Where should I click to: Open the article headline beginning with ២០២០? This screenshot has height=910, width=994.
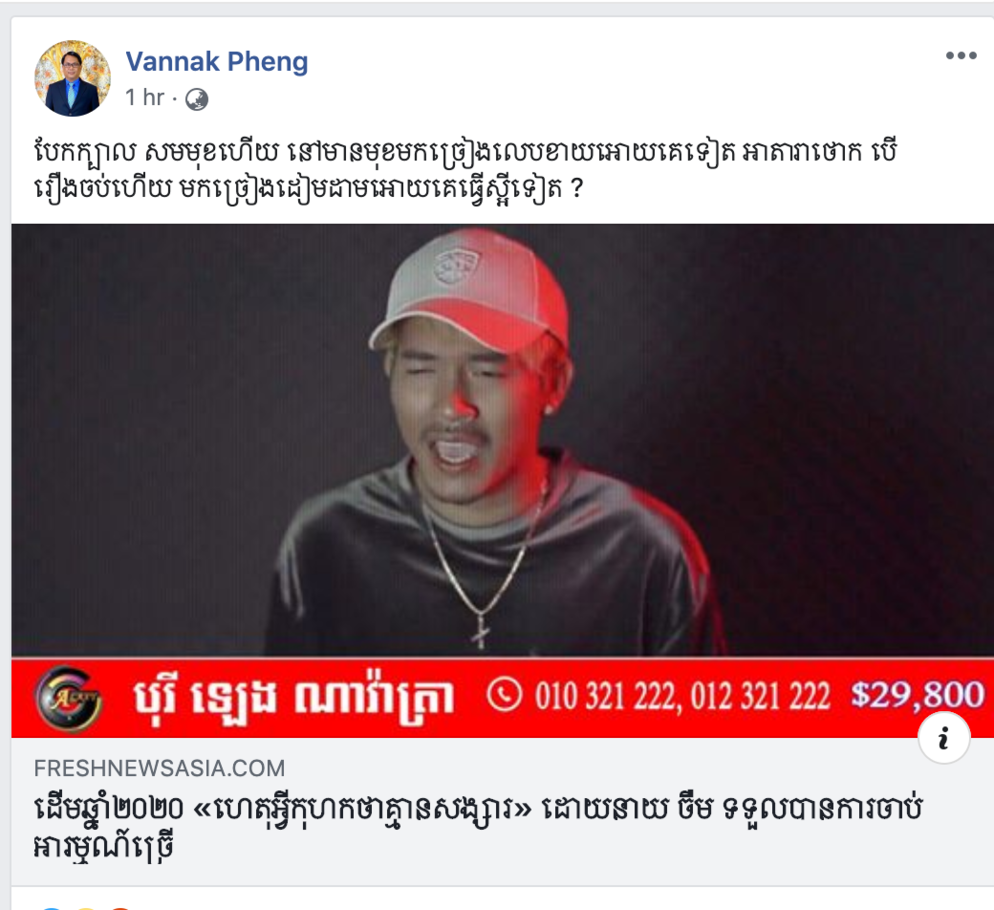point(478,827)
